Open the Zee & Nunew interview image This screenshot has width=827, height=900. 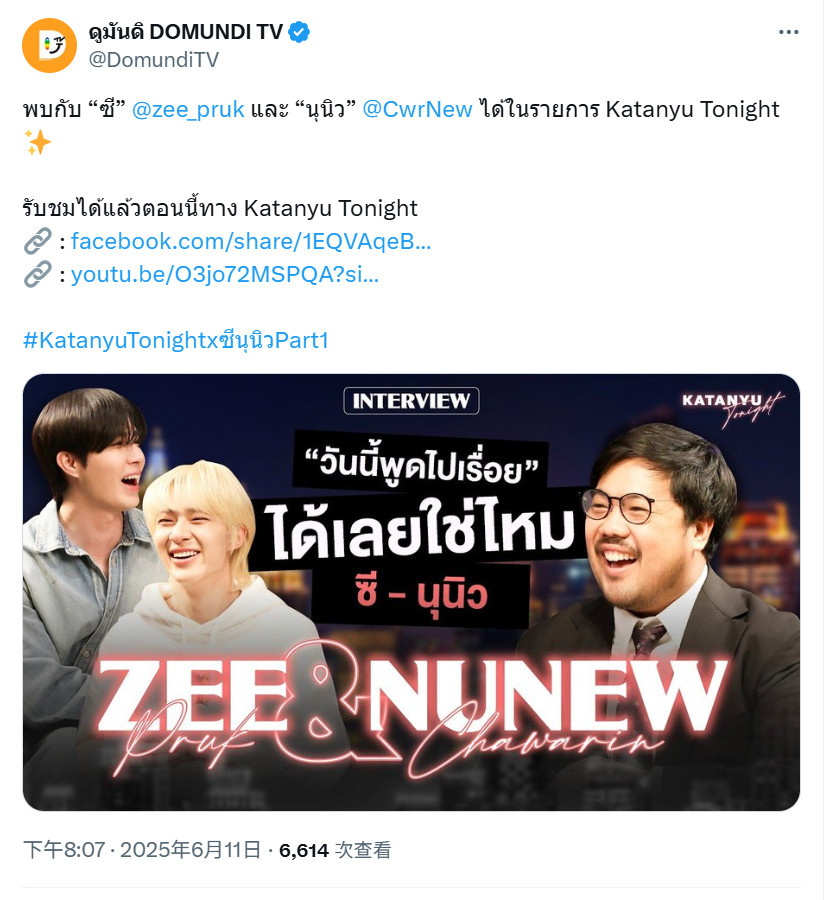tap(411, 592)
